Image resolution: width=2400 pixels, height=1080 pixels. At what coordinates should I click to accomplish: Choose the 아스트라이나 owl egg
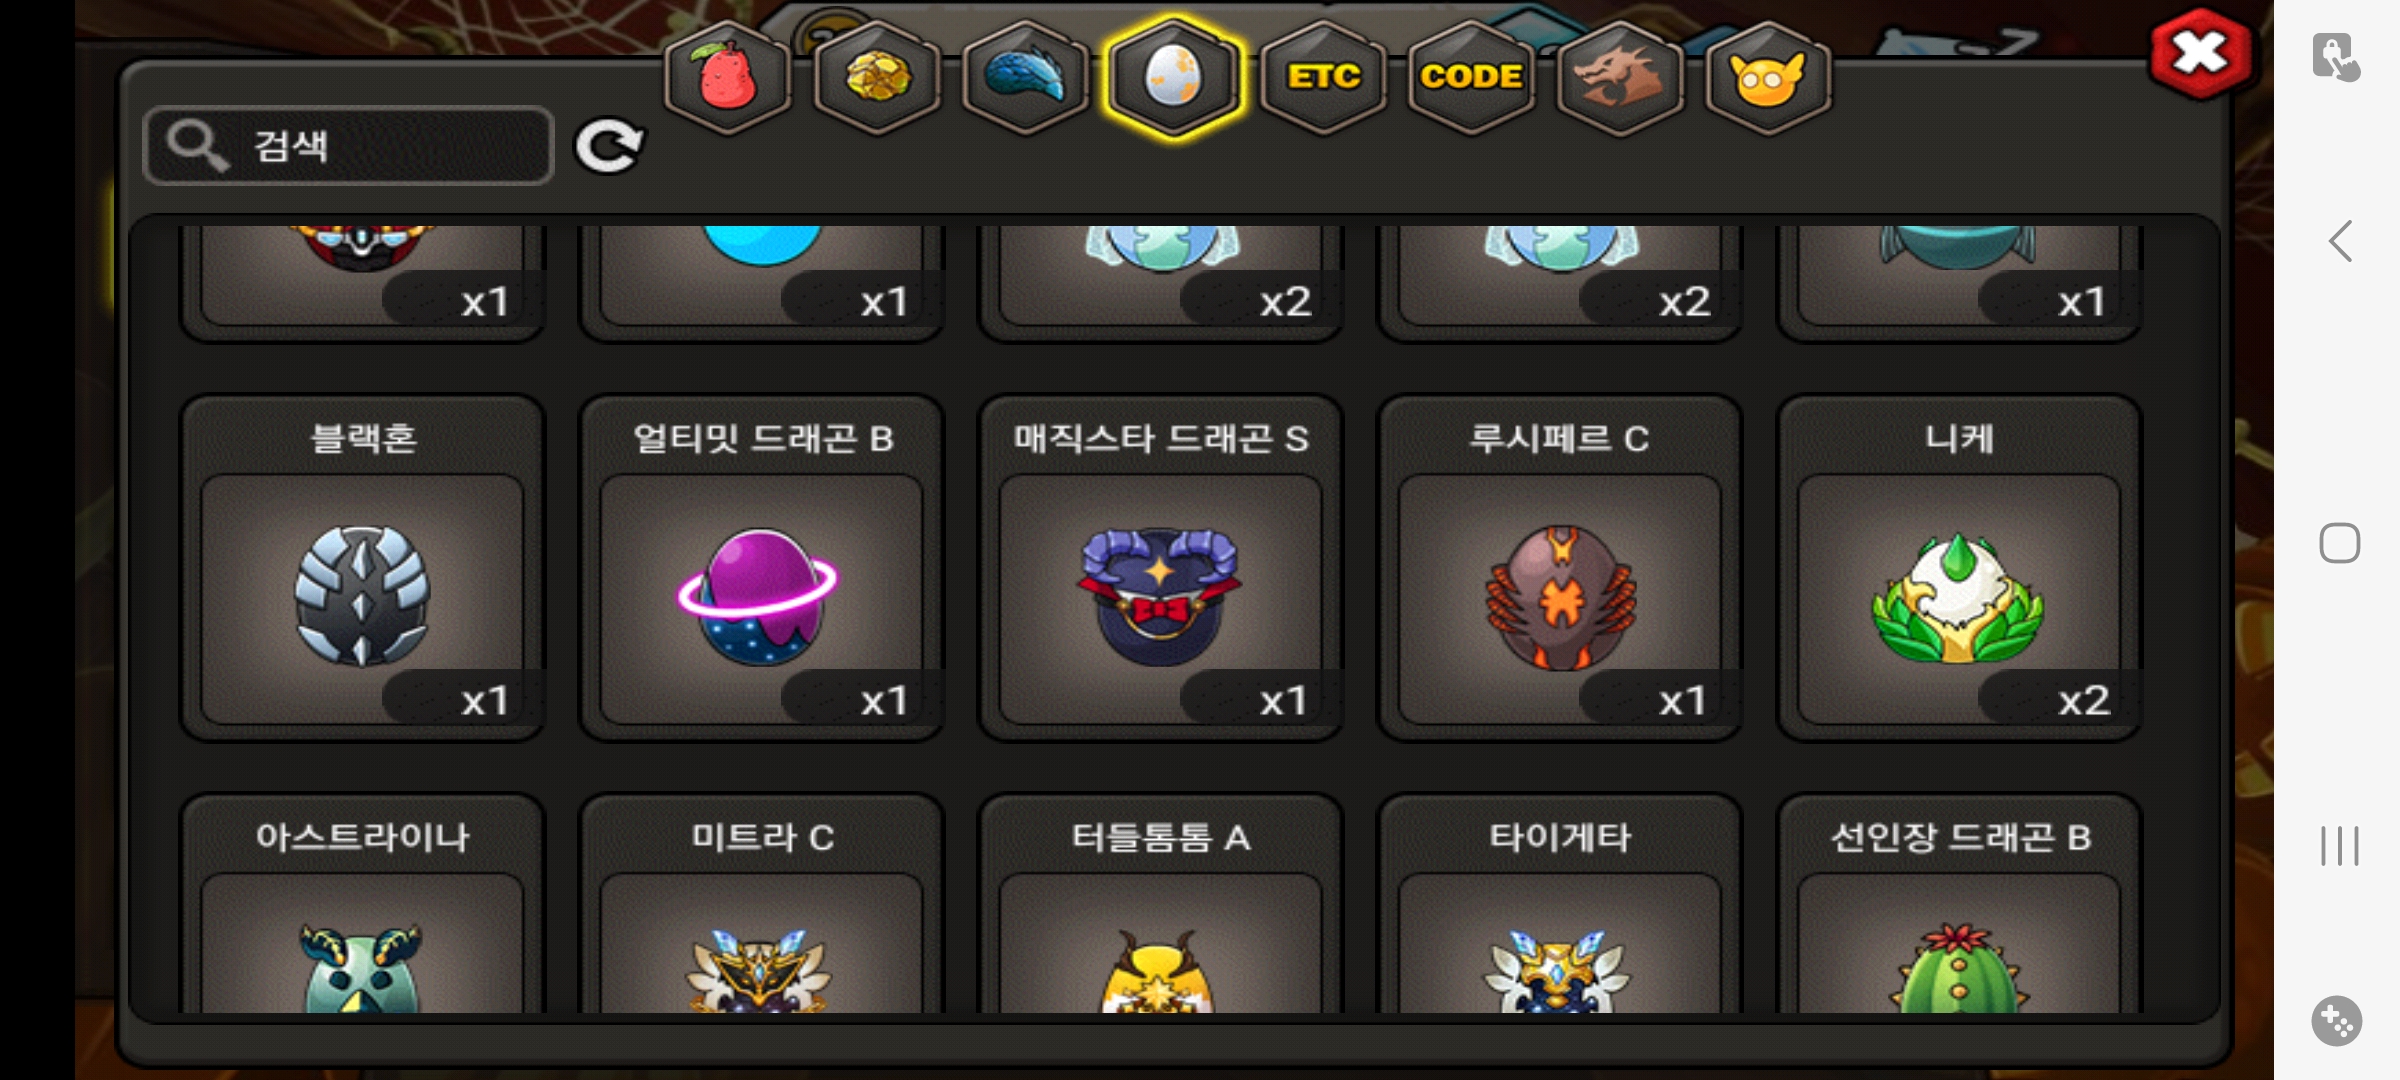[362, 903]
